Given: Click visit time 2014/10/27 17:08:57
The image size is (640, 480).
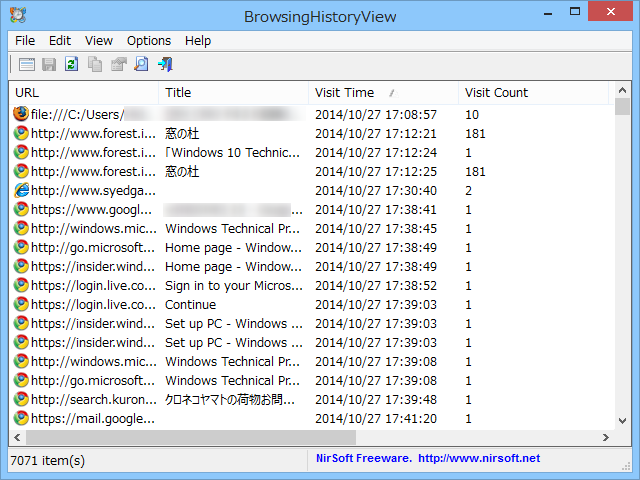Looking at the screenshot, I should tap(376, 115).
